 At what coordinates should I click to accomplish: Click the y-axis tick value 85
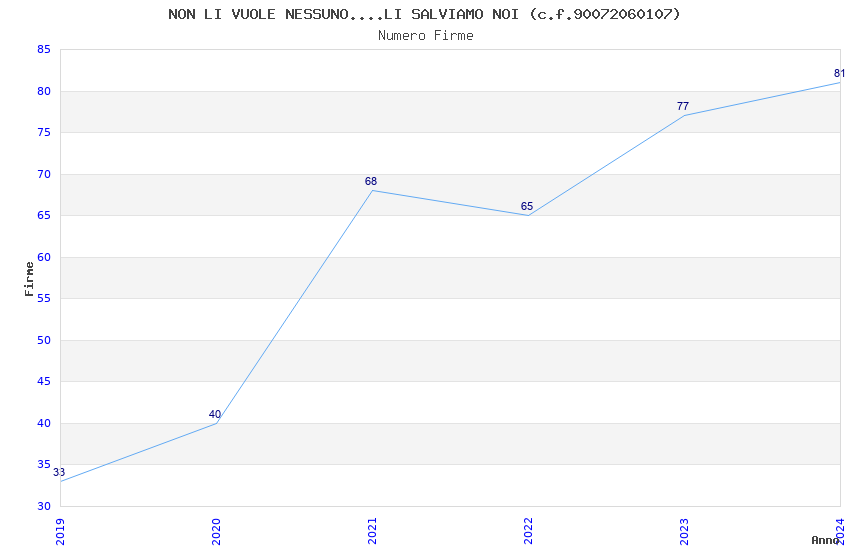pos(44,49)
